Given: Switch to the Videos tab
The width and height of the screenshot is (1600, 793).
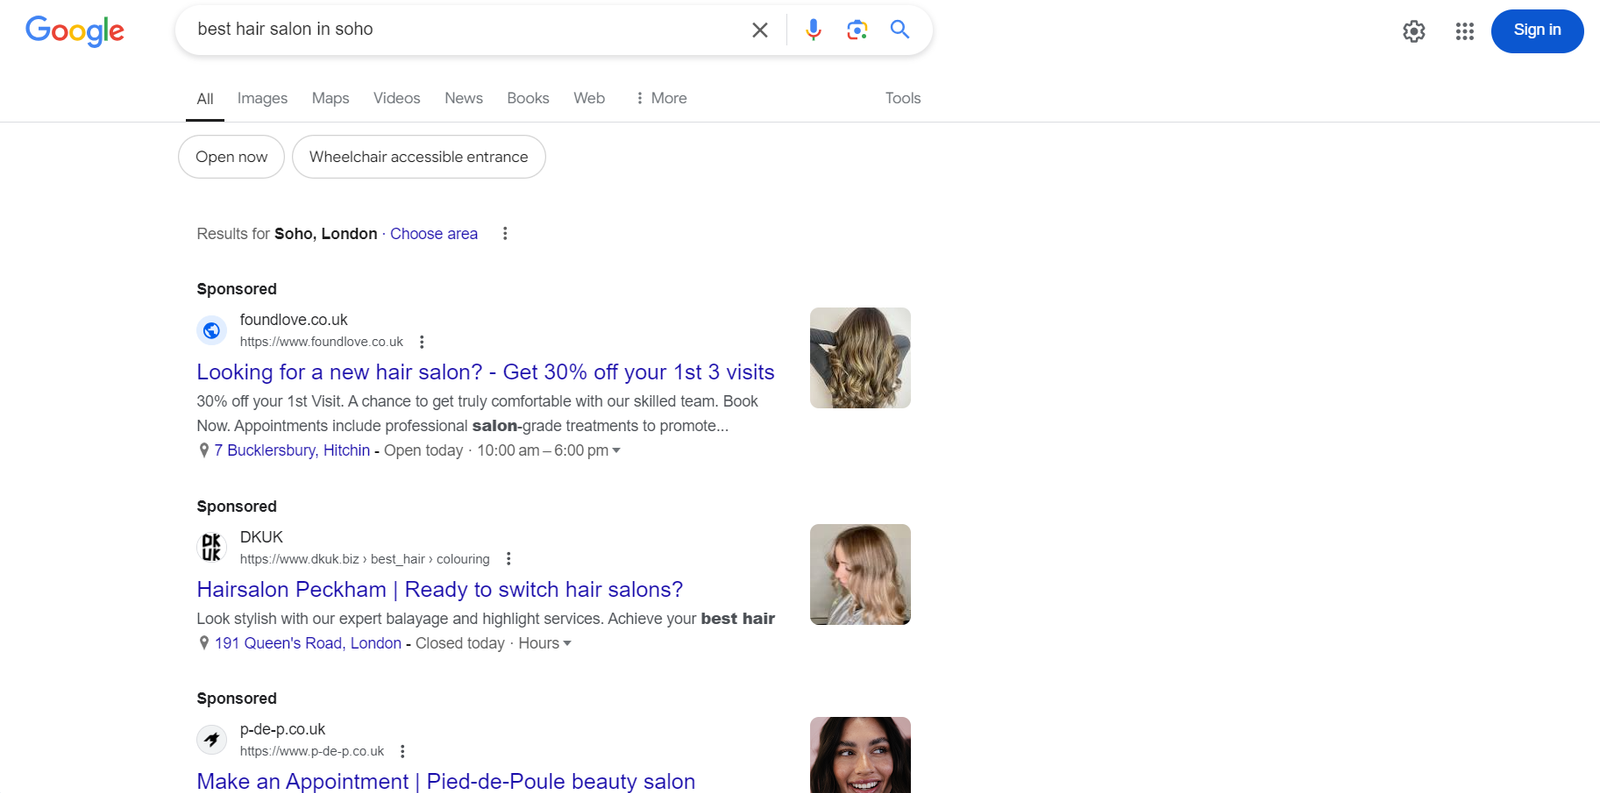Looking at the screenshot, I should (397, 98).
